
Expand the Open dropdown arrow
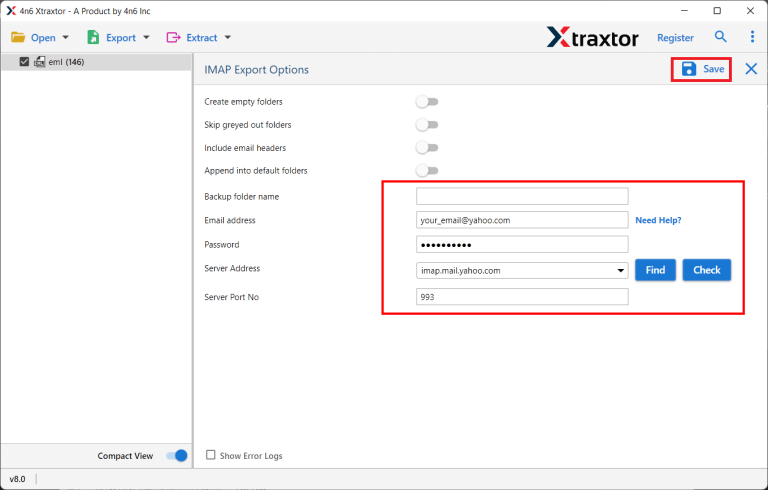click(66, 38)
